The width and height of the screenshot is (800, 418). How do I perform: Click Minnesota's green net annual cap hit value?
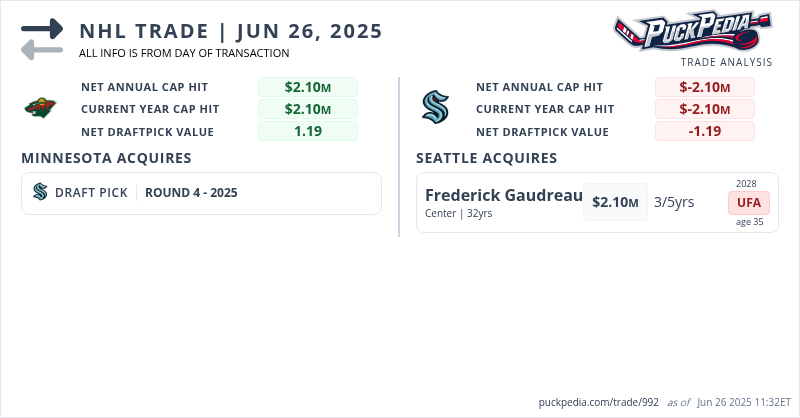coord(308,87)
